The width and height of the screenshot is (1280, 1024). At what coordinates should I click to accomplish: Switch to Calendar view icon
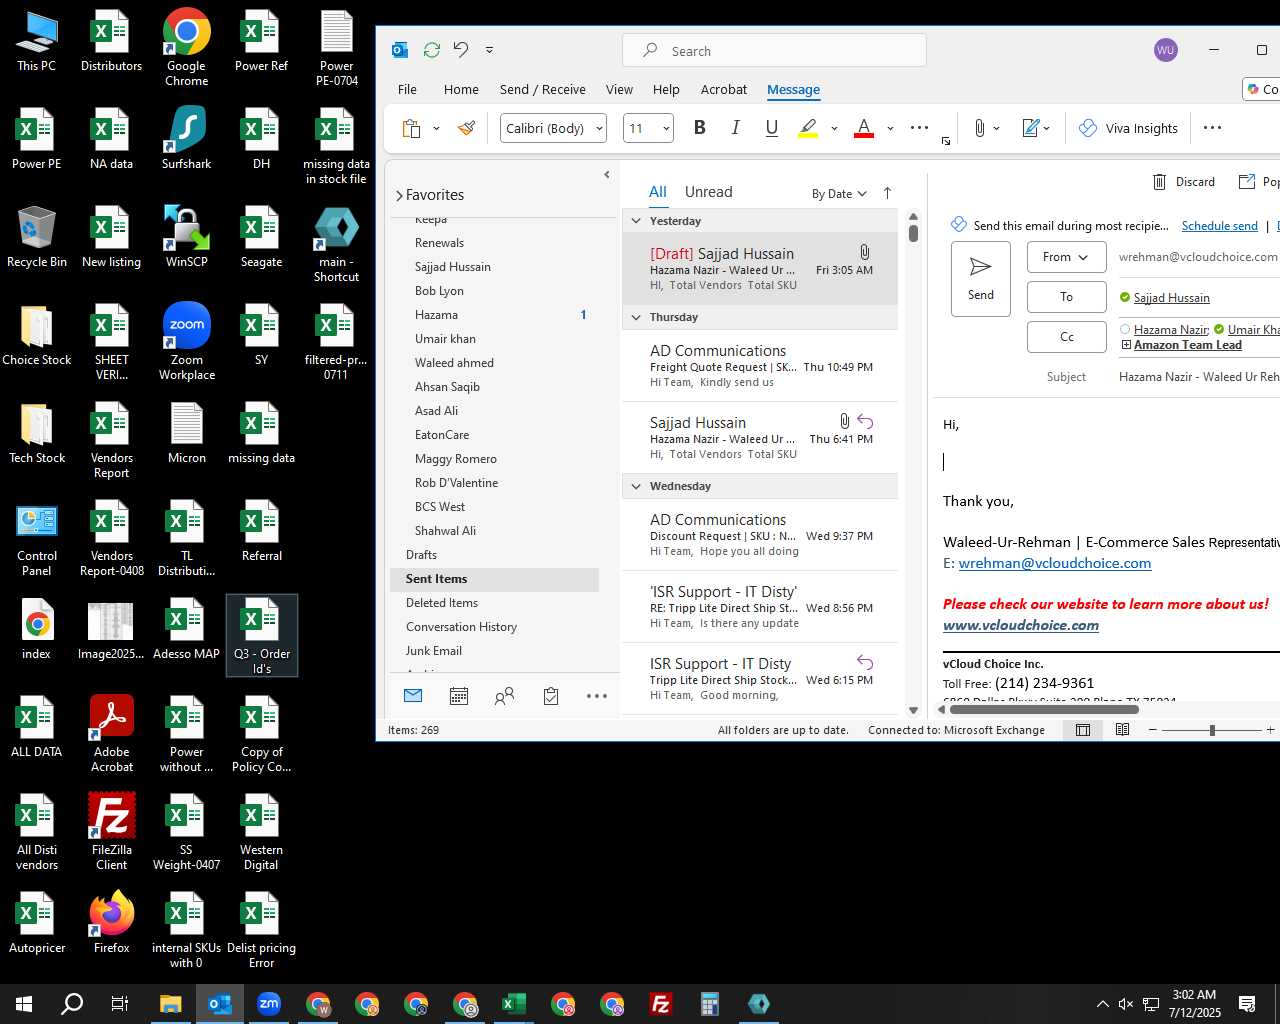pos(459,696)
